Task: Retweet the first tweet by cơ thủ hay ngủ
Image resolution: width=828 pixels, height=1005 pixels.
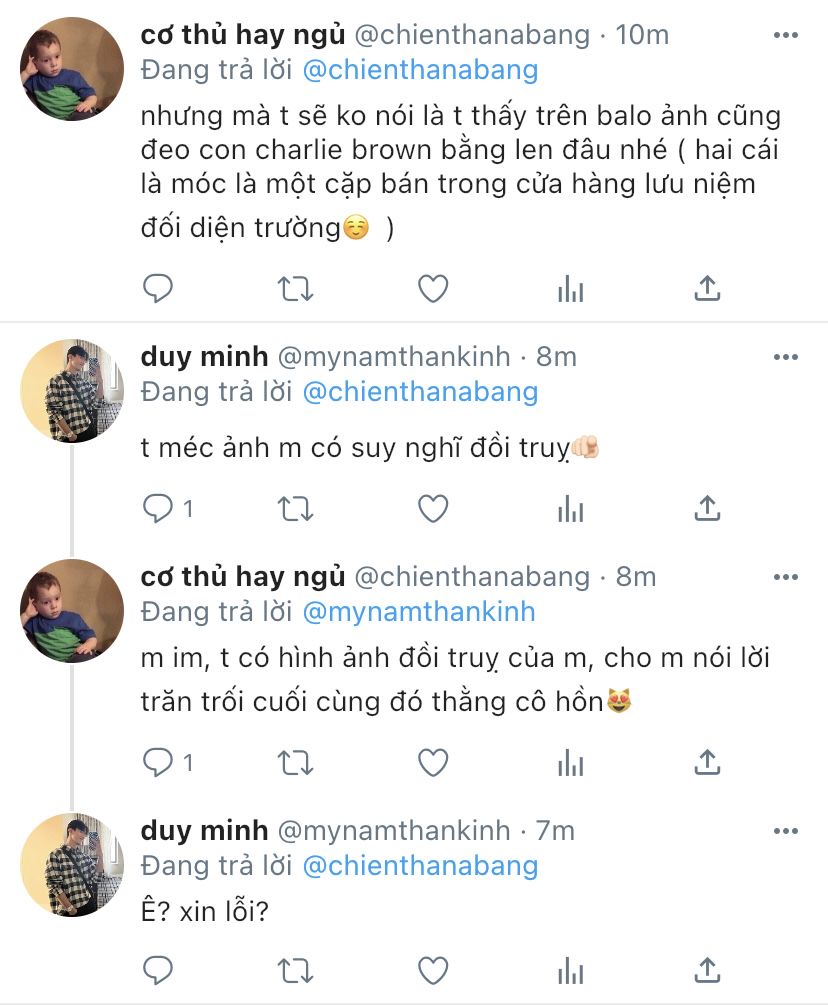Action: 295,289
